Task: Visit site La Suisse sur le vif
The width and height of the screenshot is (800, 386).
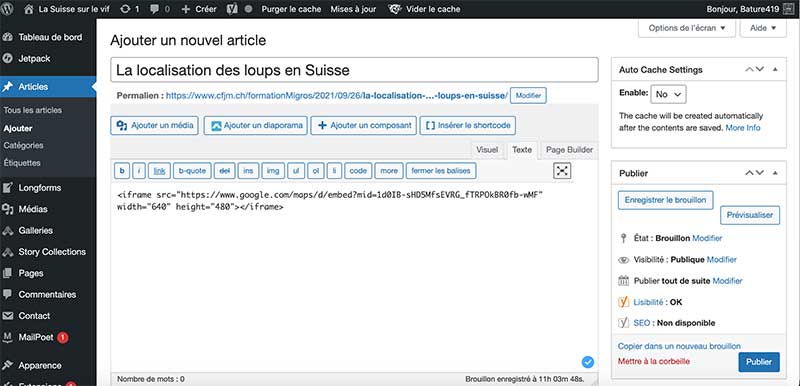Action: coord(67,9)
